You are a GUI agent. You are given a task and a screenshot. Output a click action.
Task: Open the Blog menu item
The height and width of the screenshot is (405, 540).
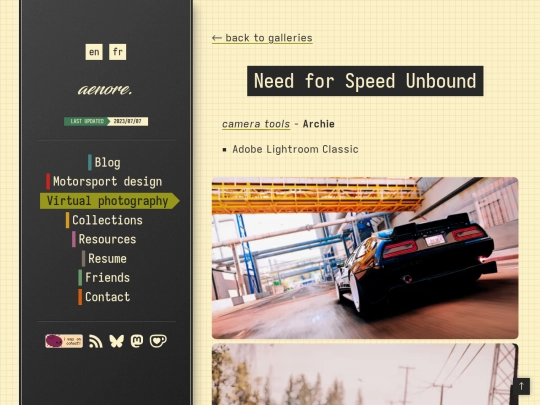tap(104, 163)
